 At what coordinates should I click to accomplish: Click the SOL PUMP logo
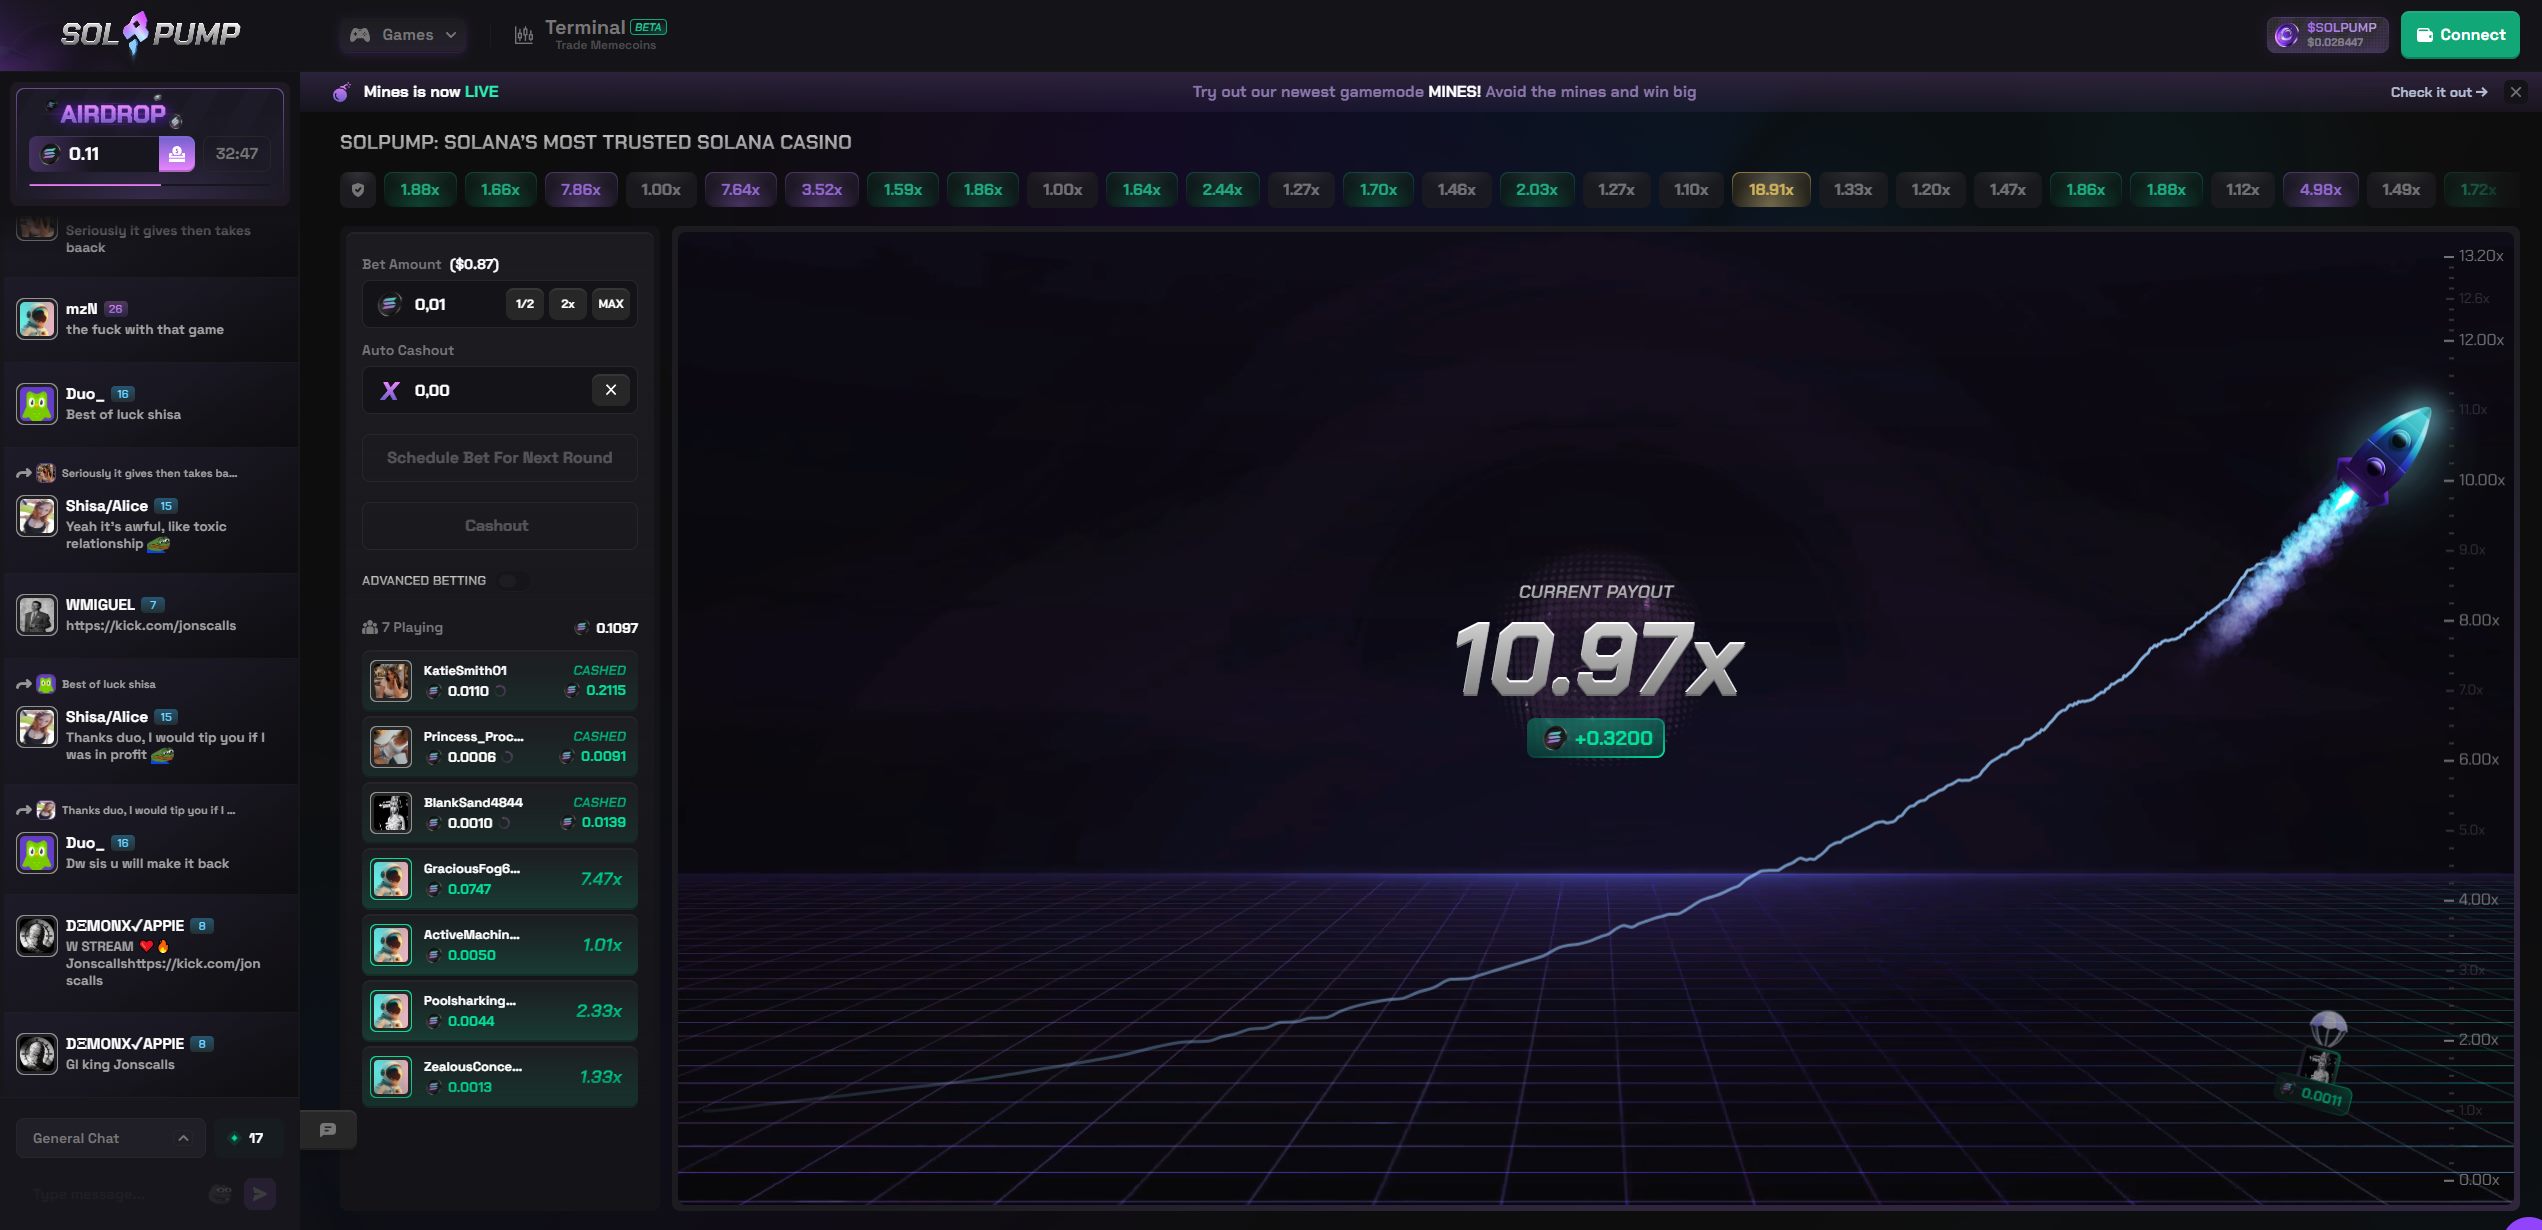click(x=150, y=34)
